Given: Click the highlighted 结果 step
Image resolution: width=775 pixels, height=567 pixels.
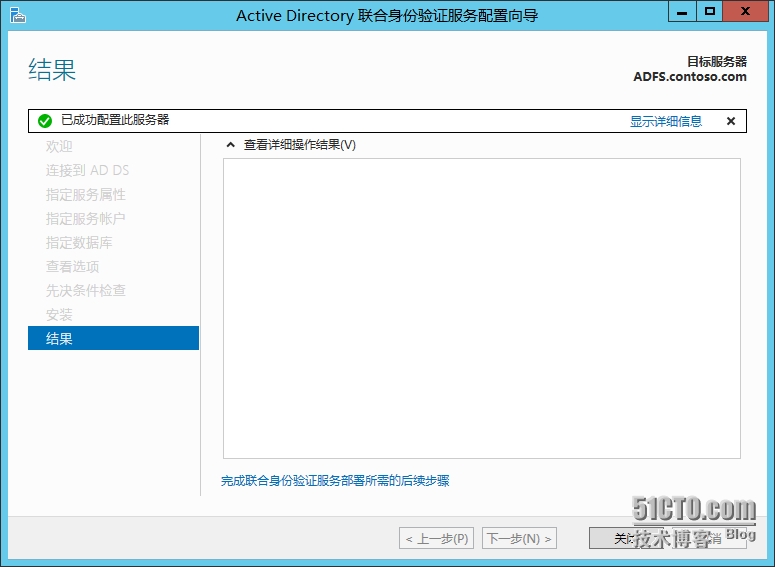Looking at the screenshot, I should tap(113, 338).
